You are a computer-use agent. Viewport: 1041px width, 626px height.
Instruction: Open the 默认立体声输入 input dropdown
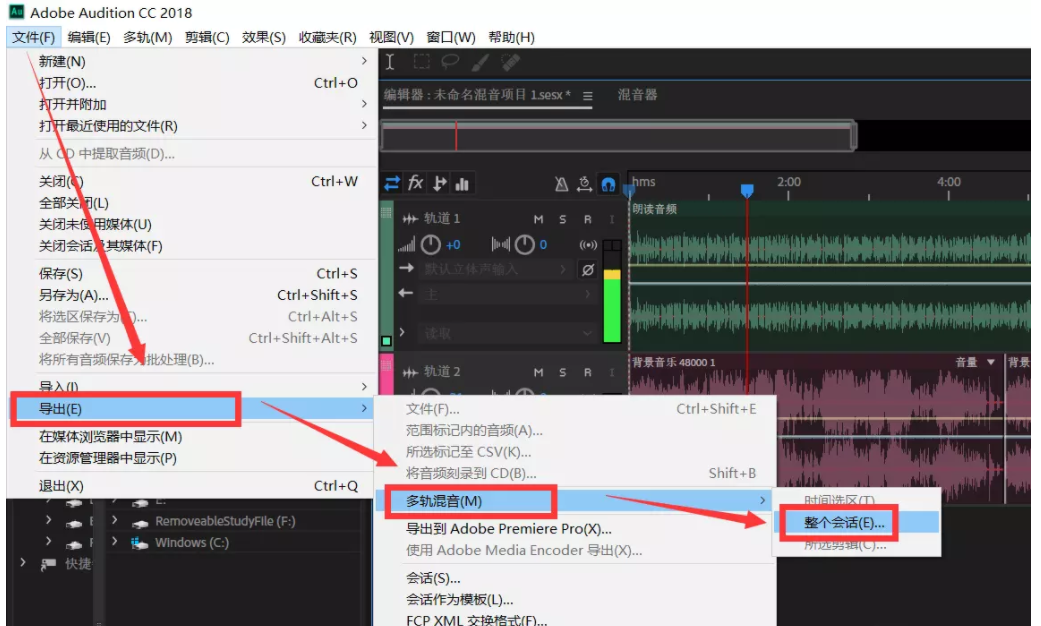(495, 270)
